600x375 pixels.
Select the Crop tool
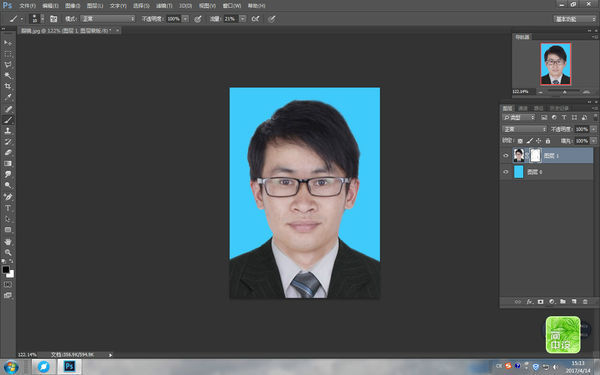[x=8, y=86]
